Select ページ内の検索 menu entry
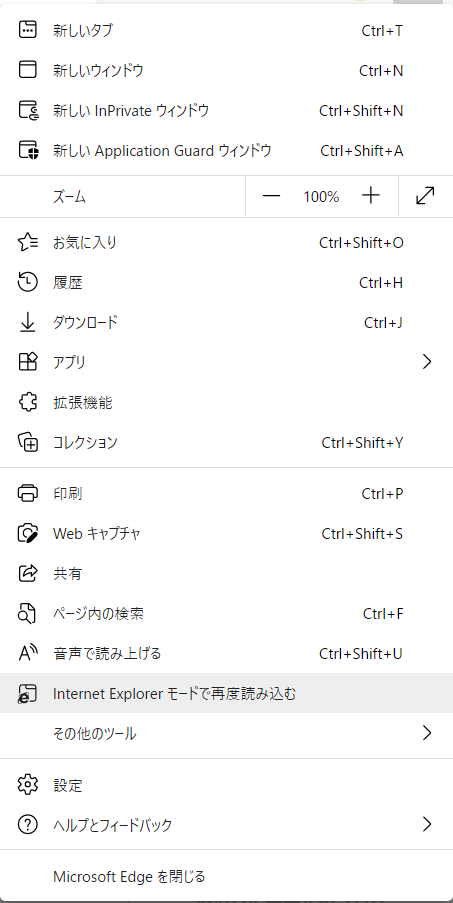Viewport: 453px width, 903px height. pos(226,614)
